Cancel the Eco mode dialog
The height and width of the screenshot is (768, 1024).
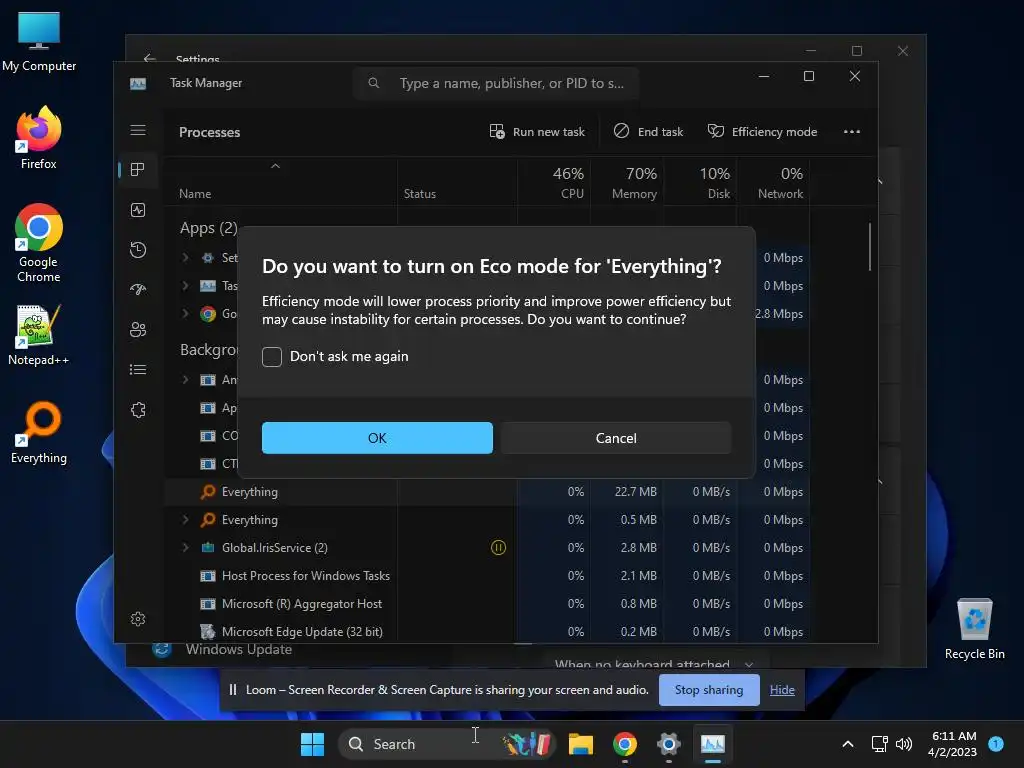616,438
